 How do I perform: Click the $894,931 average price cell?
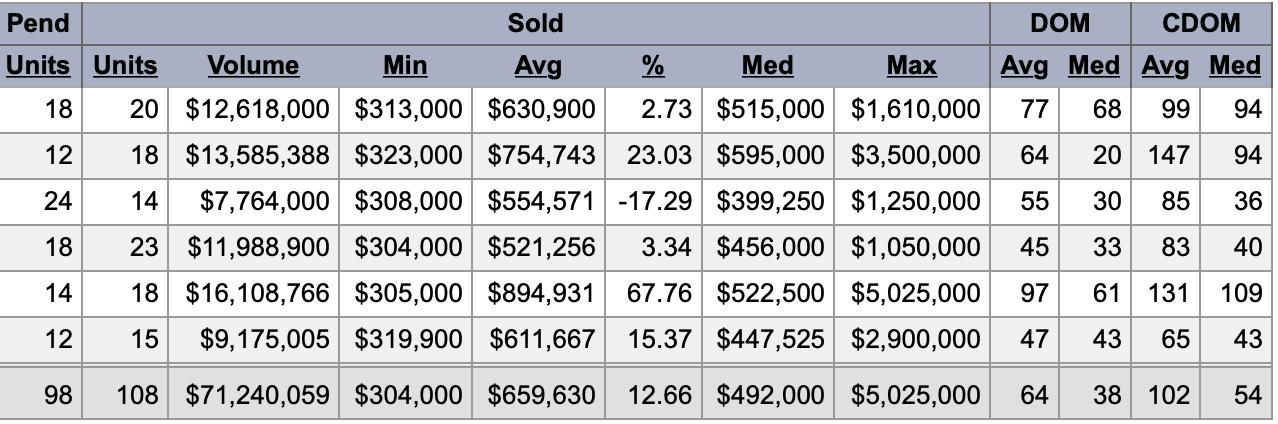coord(541,293)
